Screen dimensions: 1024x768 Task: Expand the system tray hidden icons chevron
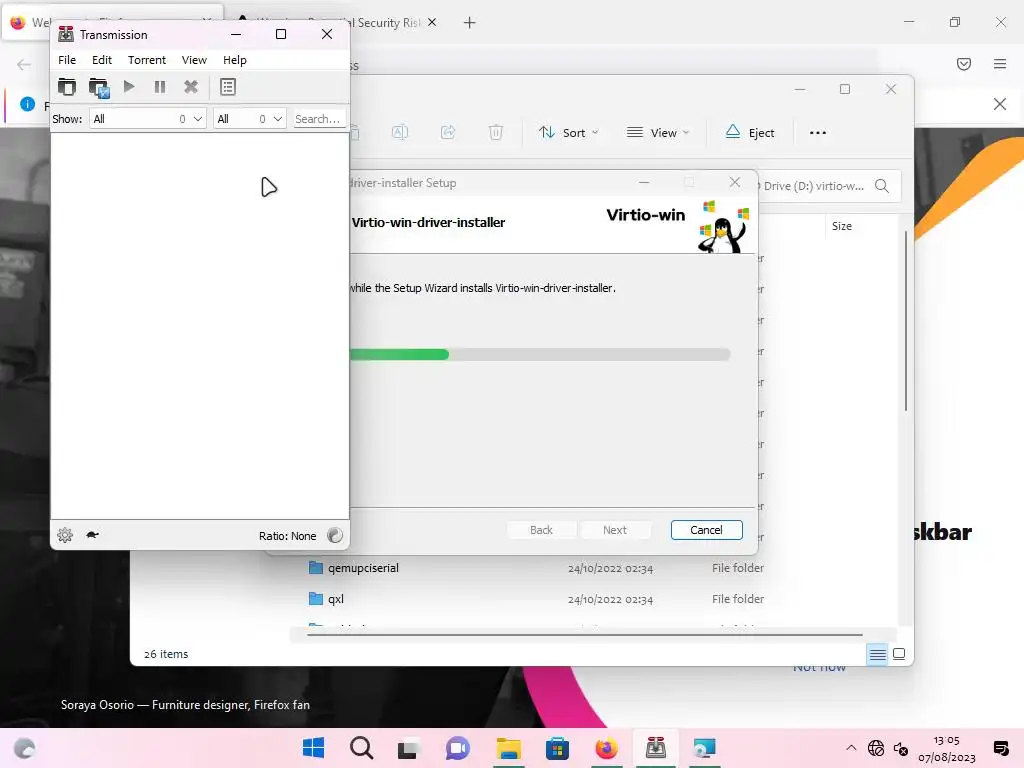pyautogui.click(x=851, y=748)
